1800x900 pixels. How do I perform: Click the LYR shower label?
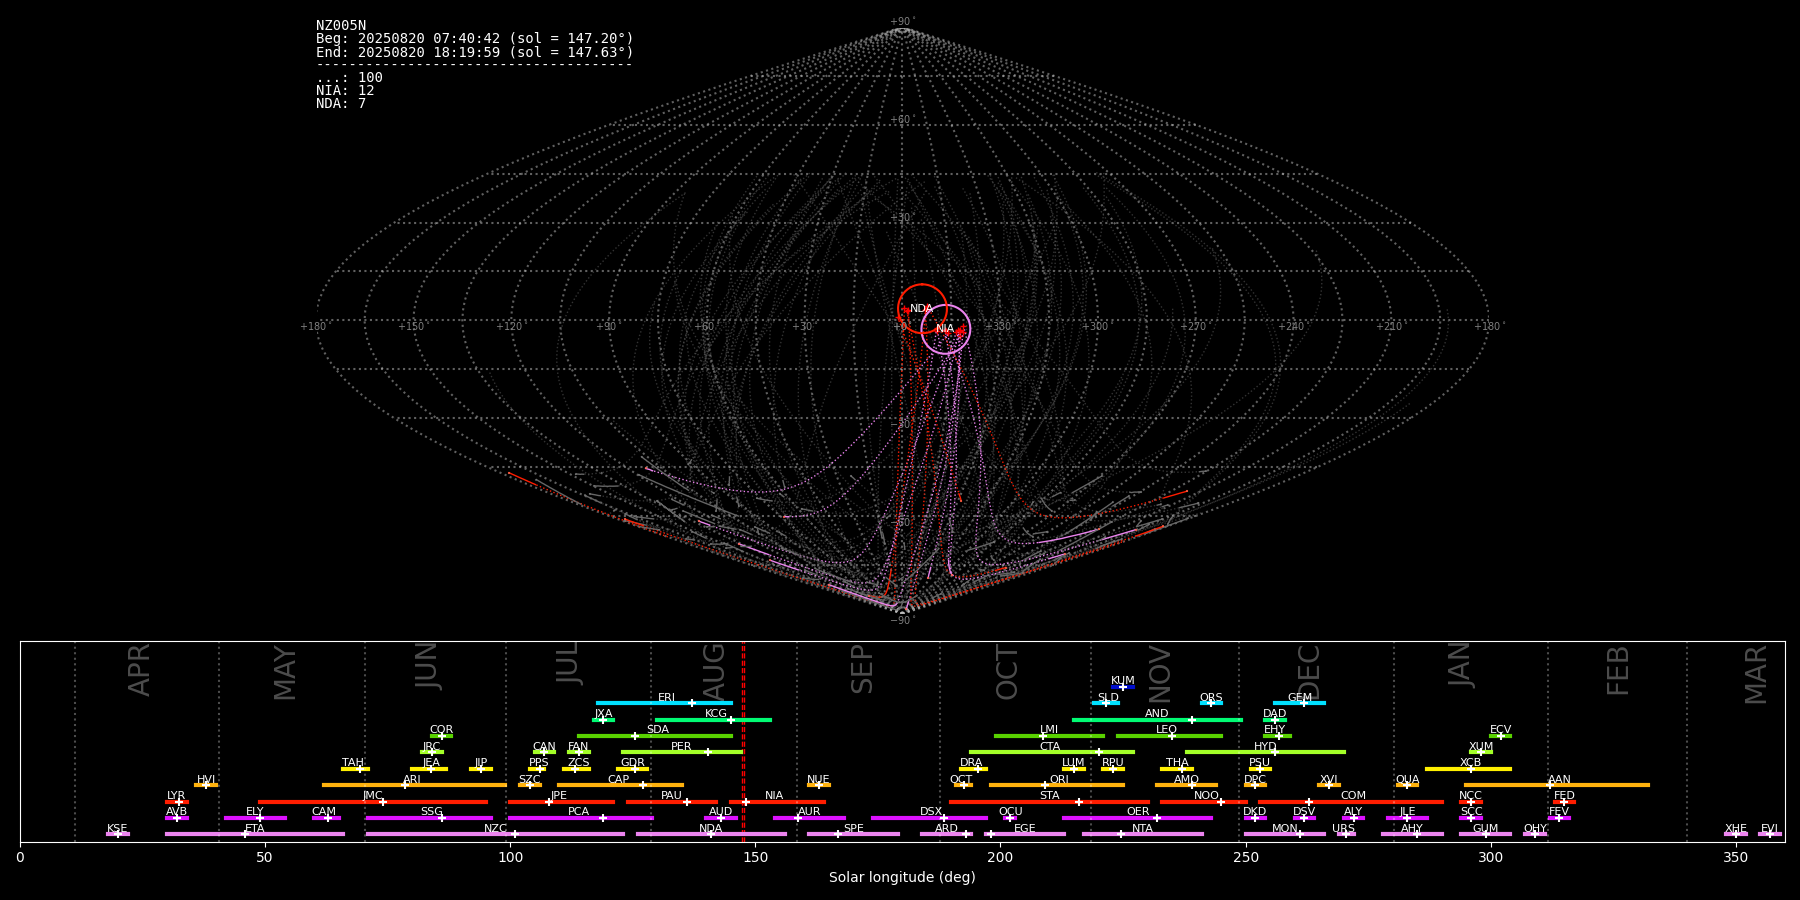[176, 796]
